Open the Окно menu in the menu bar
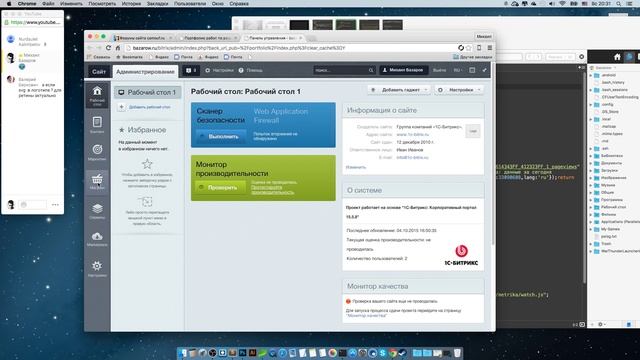 pos(218,3)
